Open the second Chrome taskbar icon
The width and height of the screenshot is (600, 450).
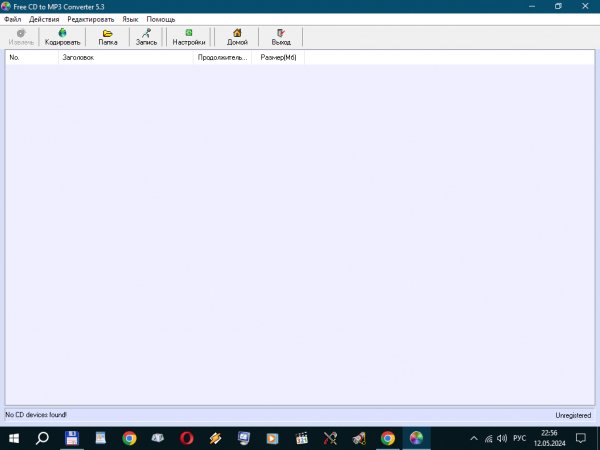point(388,438)
